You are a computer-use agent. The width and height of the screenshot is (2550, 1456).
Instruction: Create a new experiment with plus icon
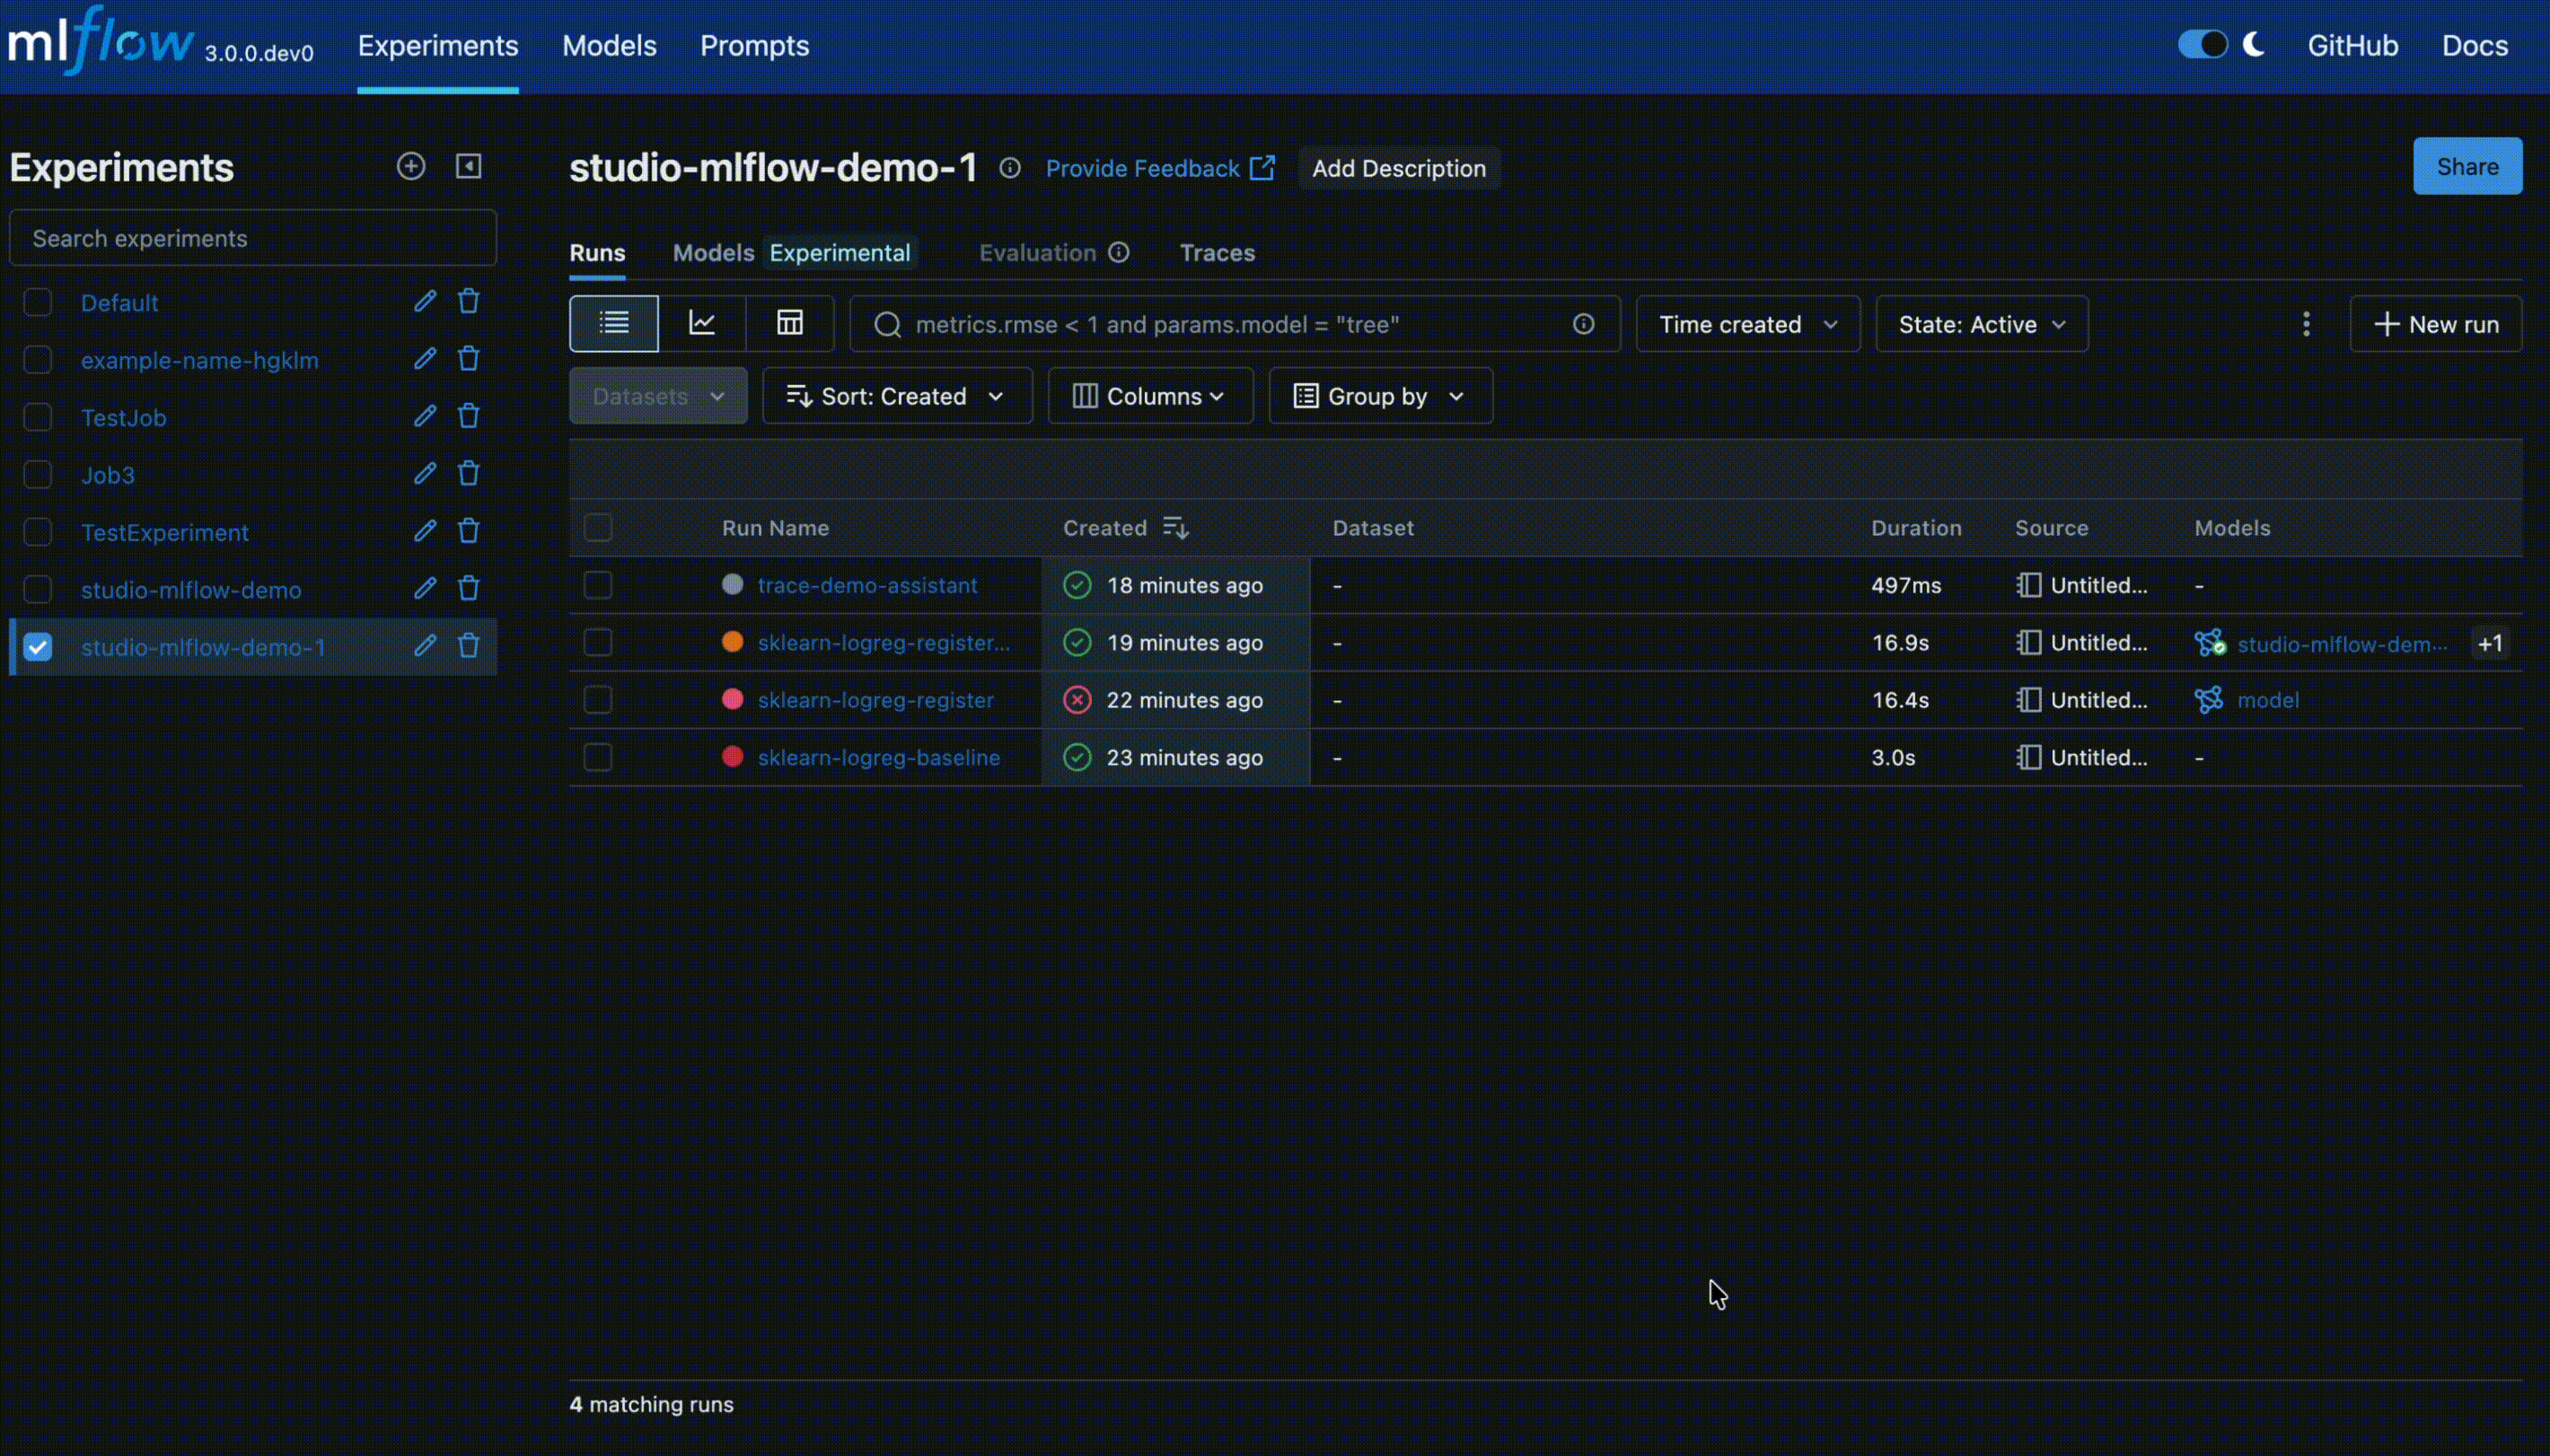coord(411,166)
